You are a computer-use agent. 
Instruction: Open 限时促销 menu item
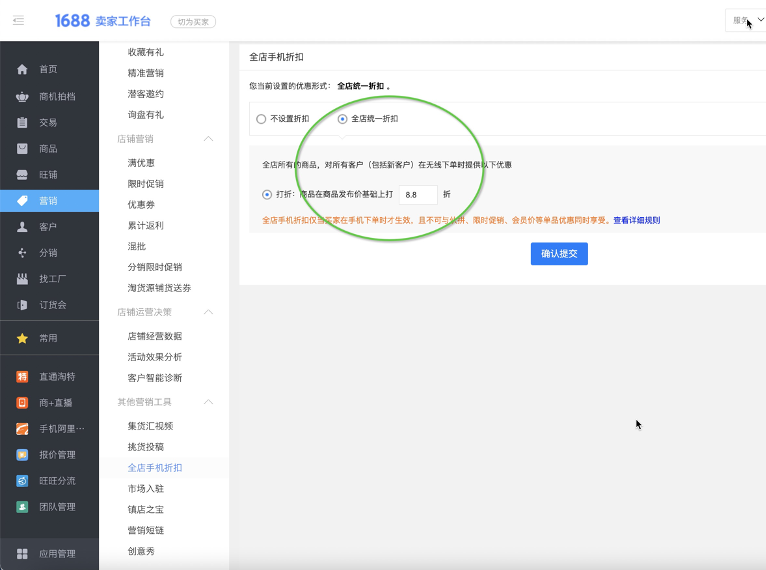pyautogui.click(x=146, y=184)
